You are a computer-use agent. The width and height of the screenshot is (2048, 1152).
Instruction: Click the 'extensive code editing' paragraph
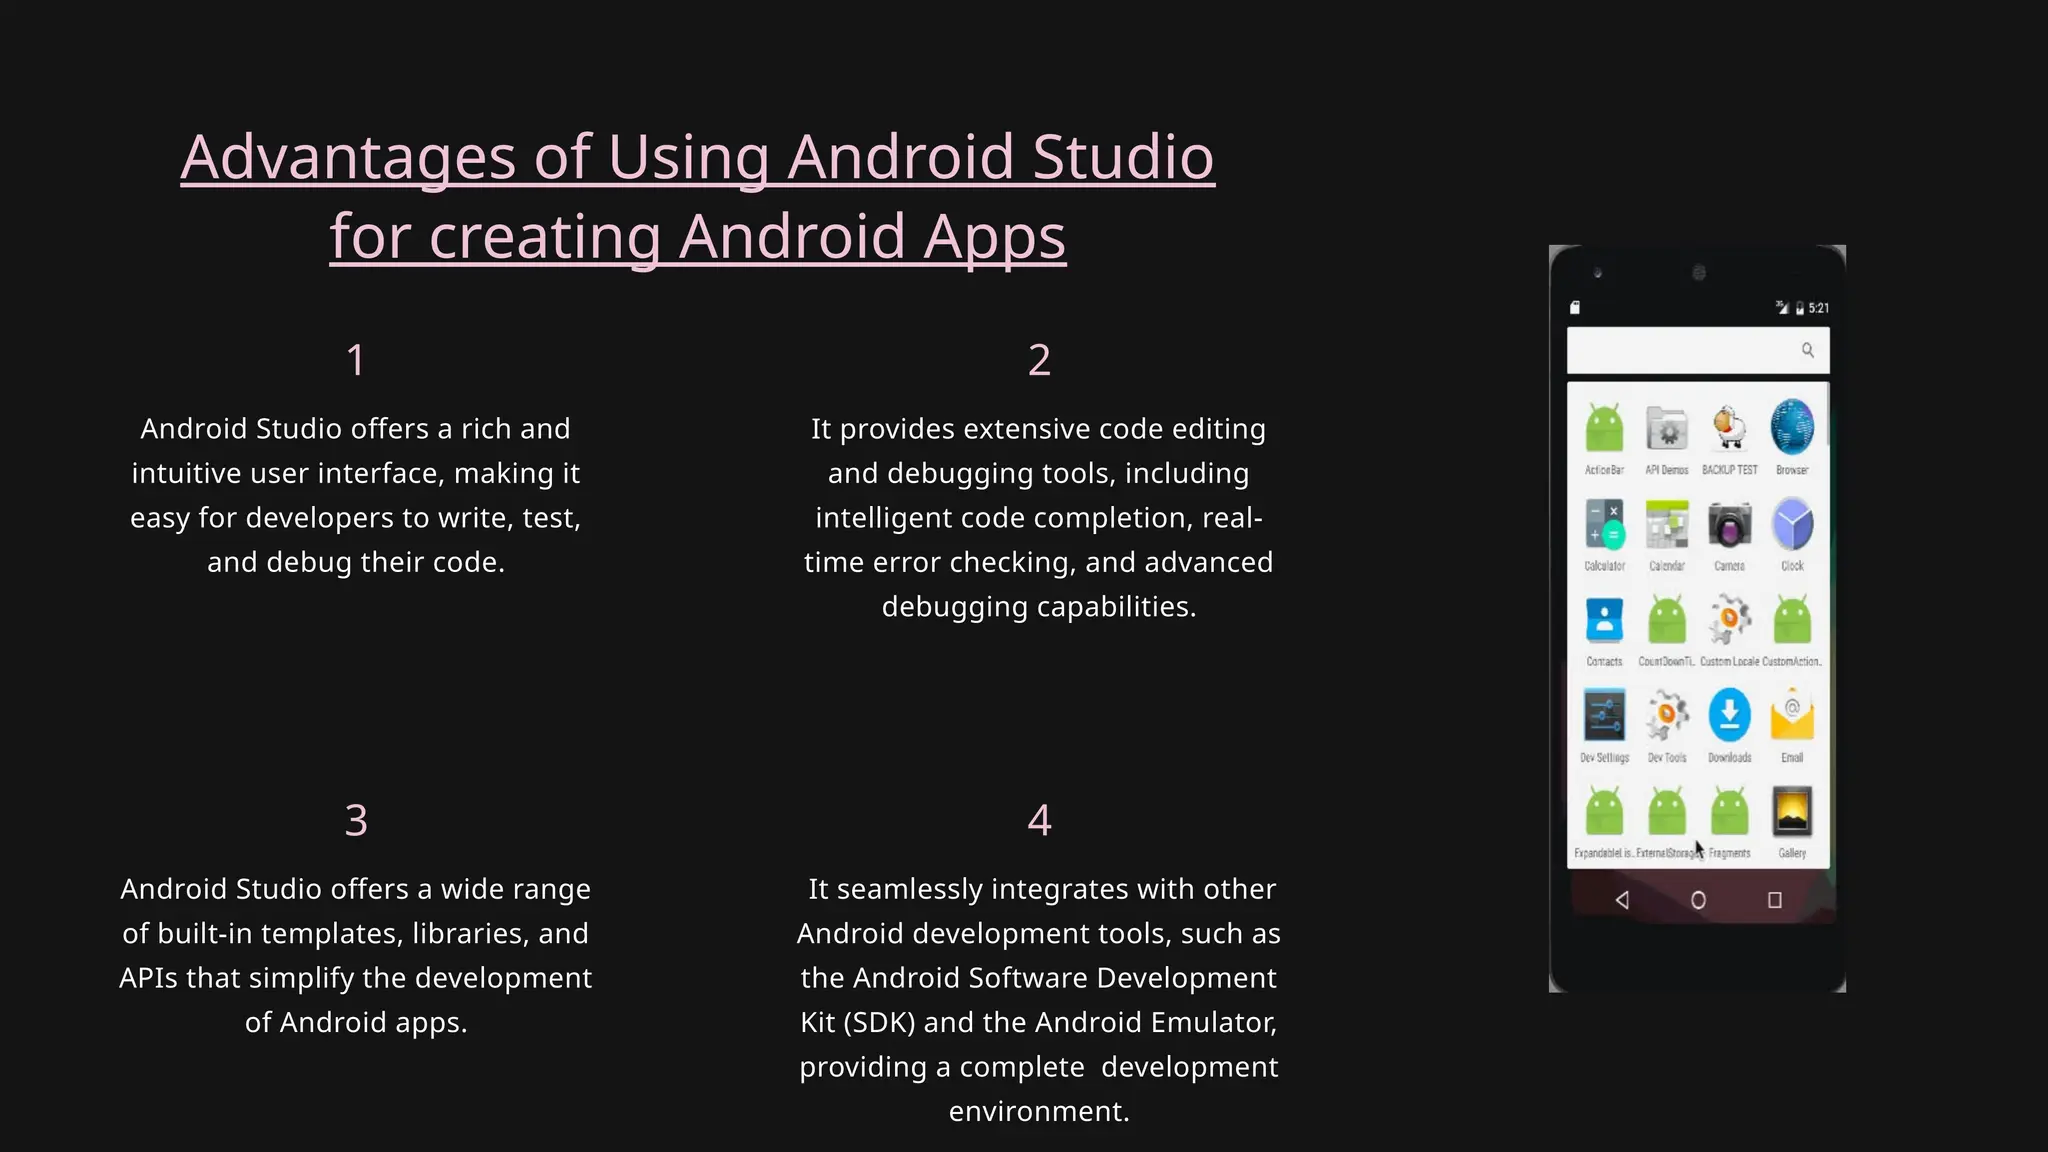pos(1039,517)
